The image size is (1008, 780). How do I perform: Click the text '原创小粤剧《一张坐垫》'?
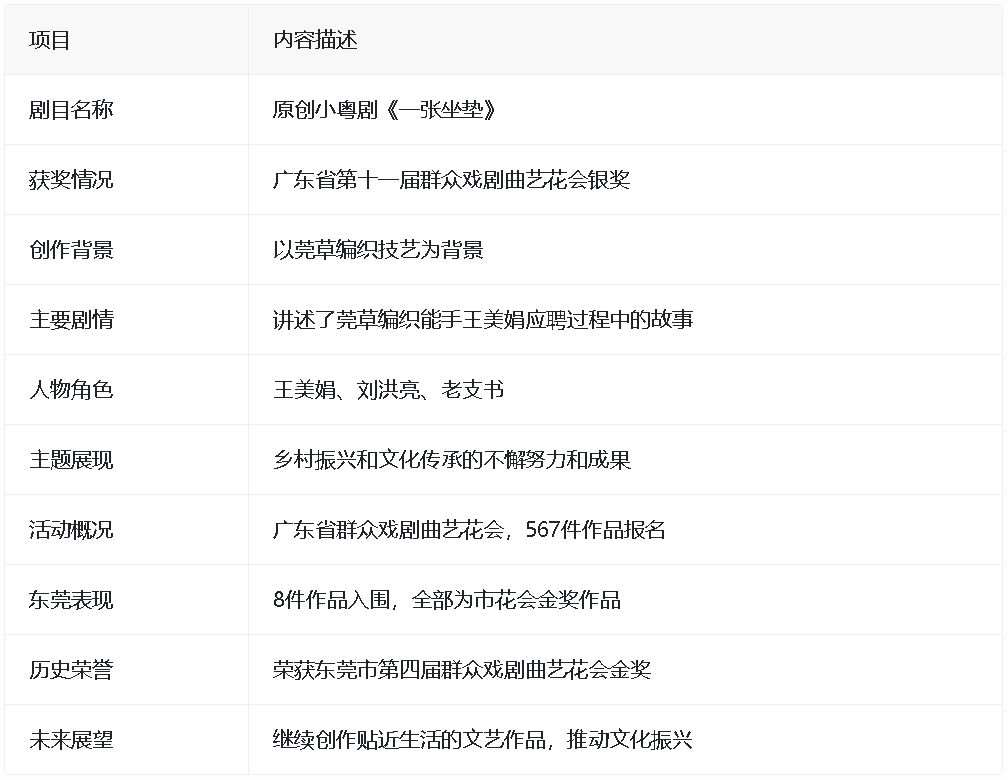point(384,110)
